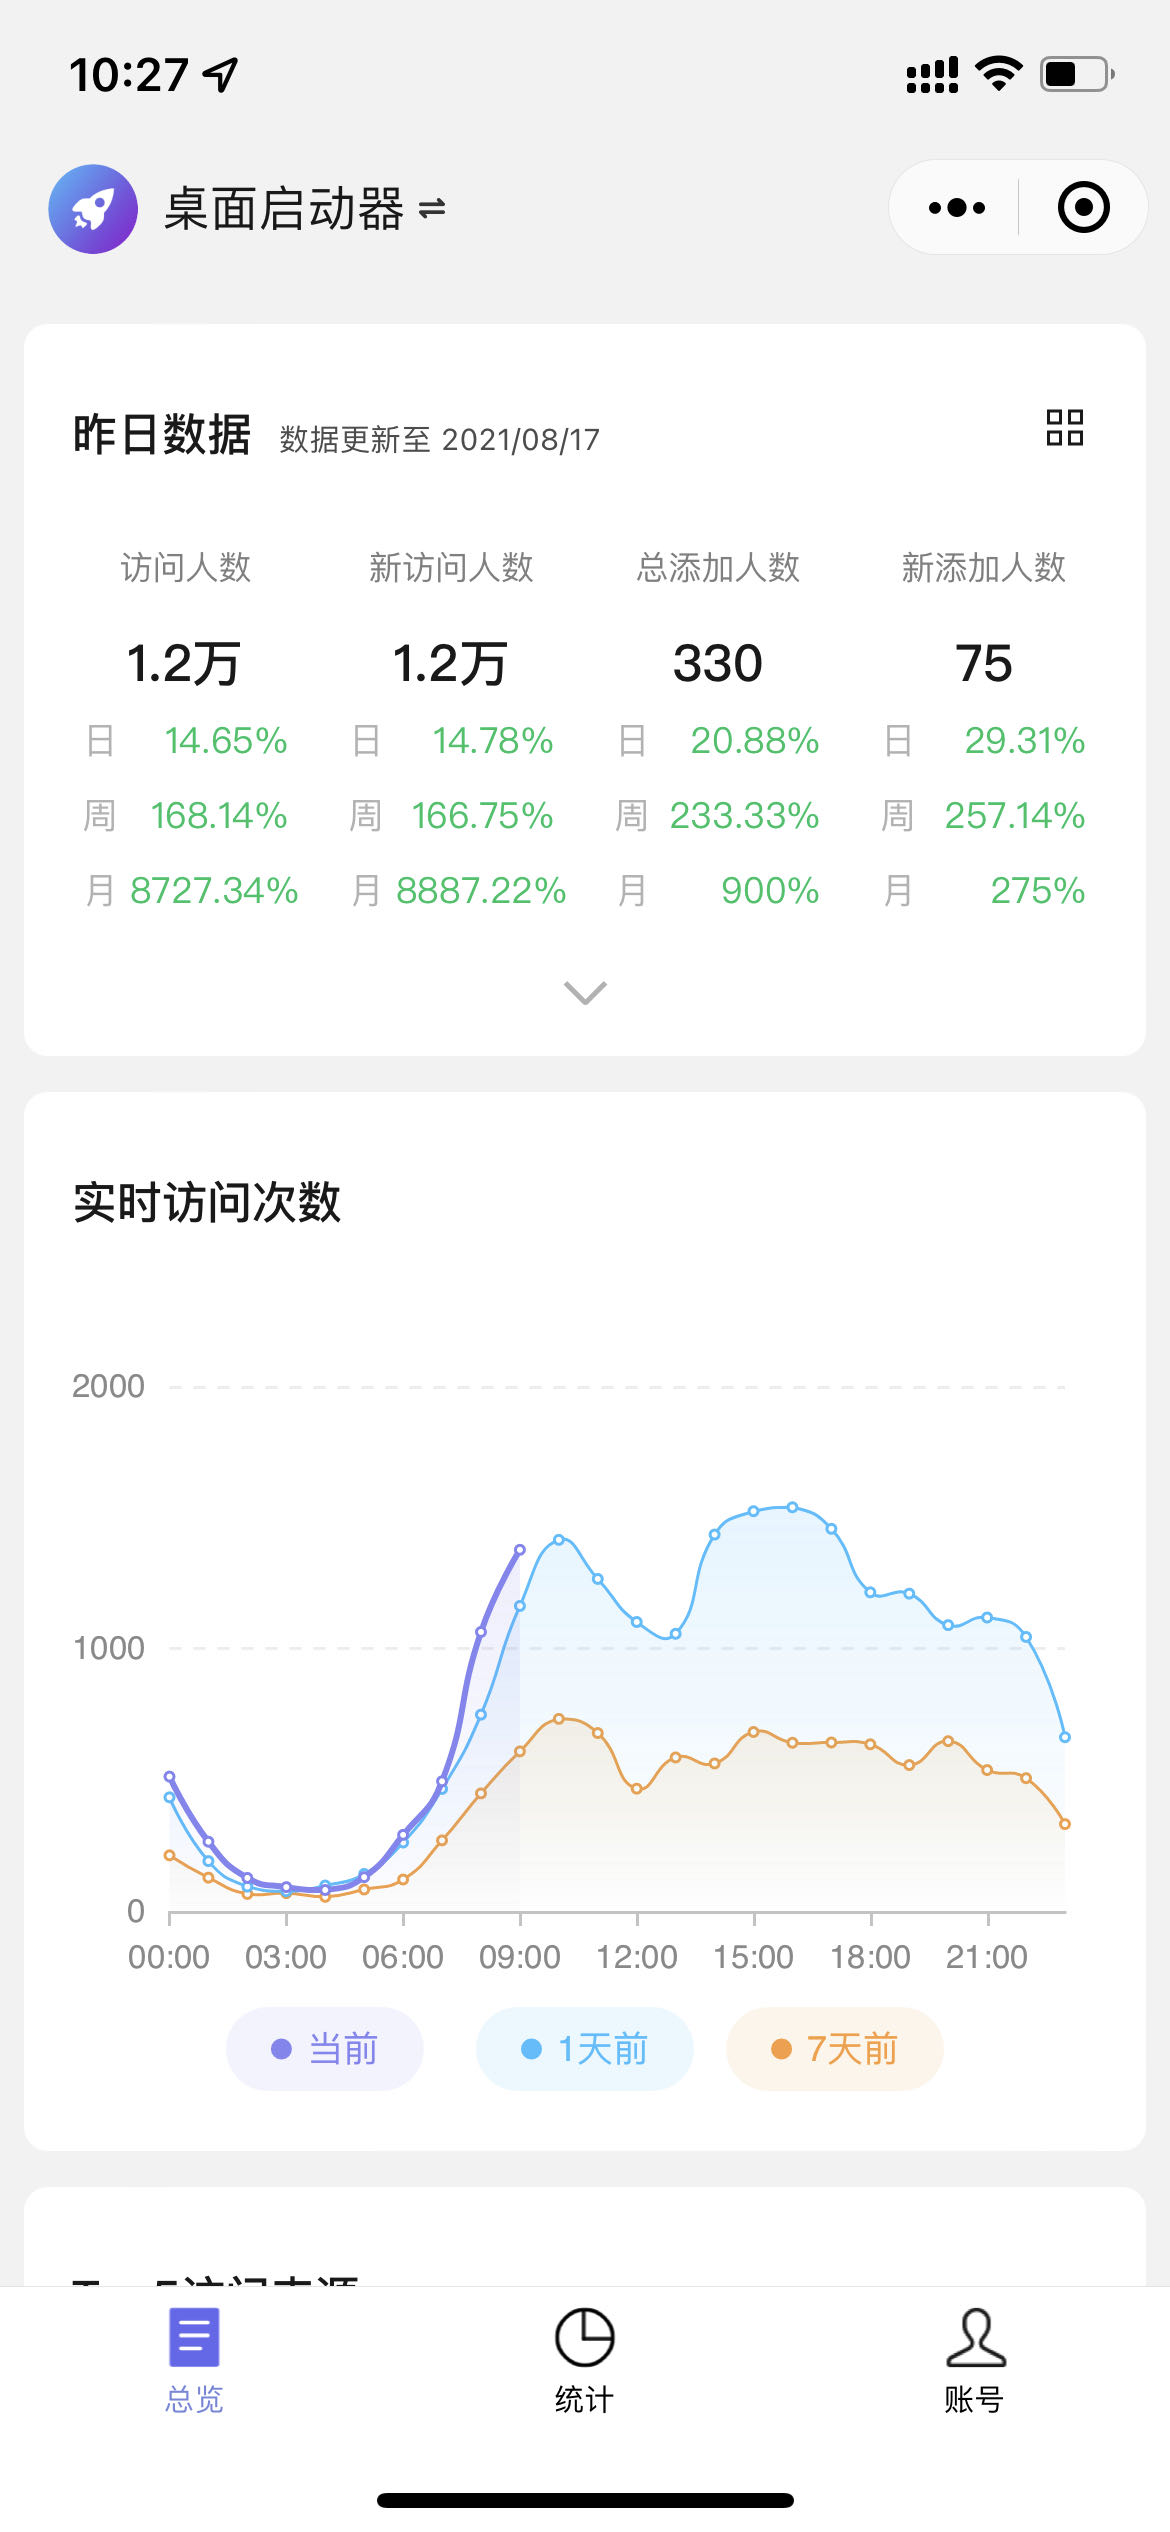The width and height of the screenshot is (1170, 2532).
Task: Switch app via 桌面启动器 title switcher
Action: pyautogui.click(x=304, y=209)
